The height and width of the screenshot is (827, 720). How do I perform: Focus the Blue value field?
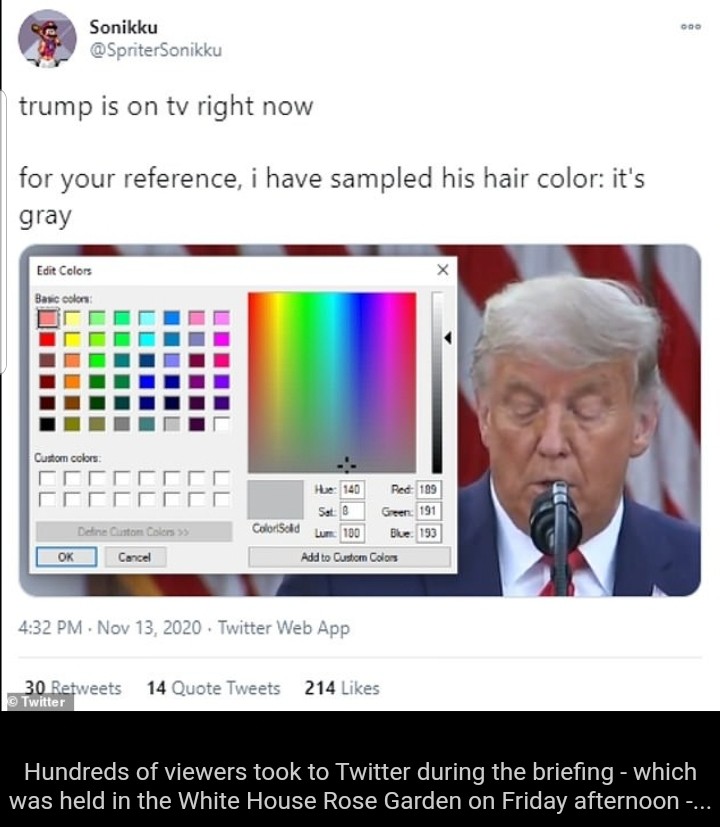point(428,533)
